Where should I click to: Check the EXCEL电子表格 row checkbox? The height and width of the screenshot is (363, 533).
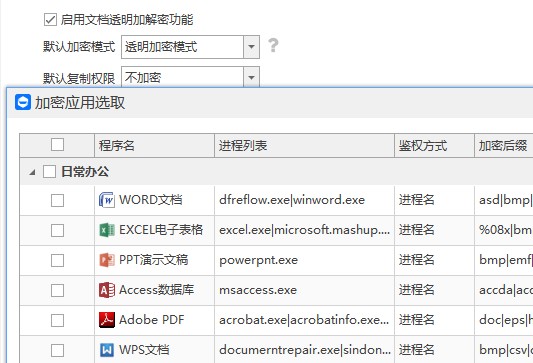pyautogui.click(x=57, y=230)
